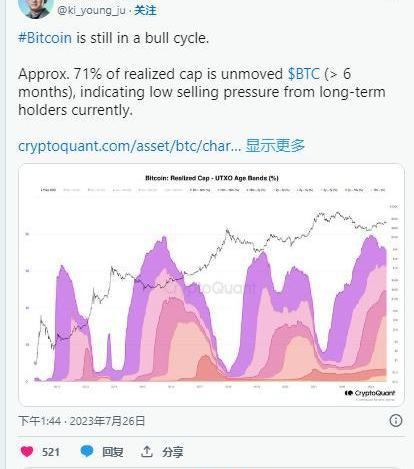This screenshot has height=469, width=414.
Task: Click the faint CryptoQuant watermark in mid-chart
Action: tap(213, 287)
